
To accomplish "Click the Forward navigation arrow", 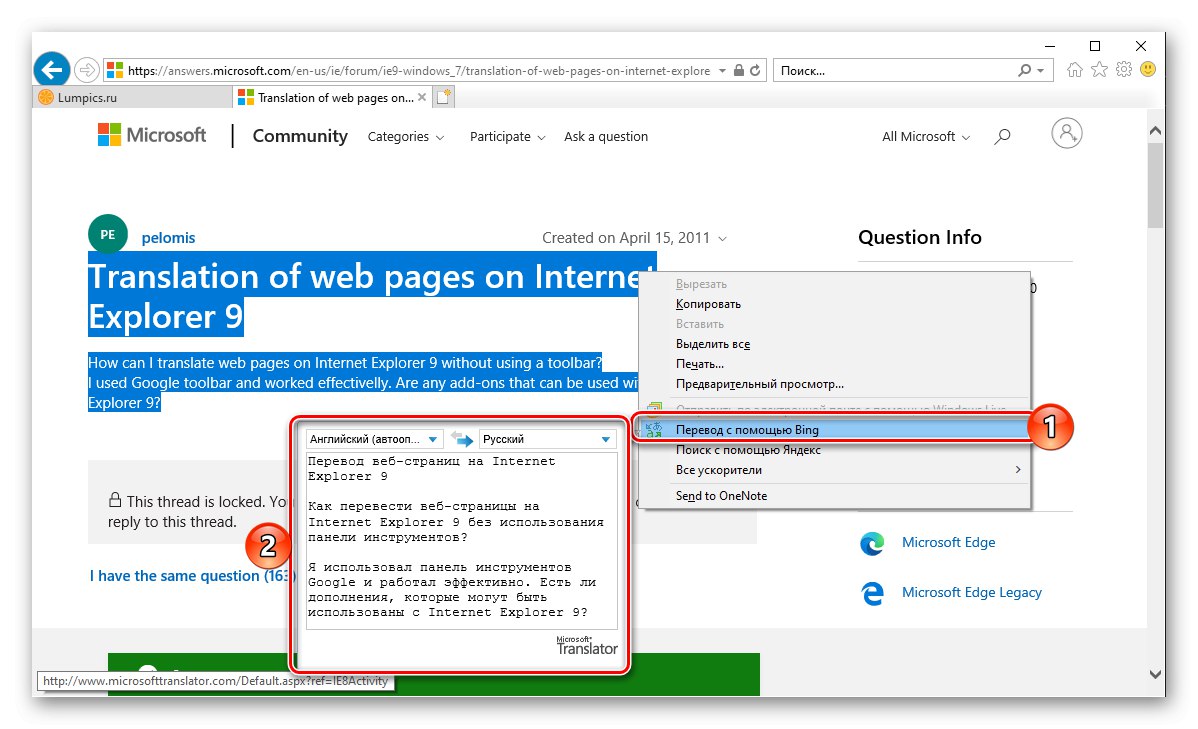I will [86, 69].
